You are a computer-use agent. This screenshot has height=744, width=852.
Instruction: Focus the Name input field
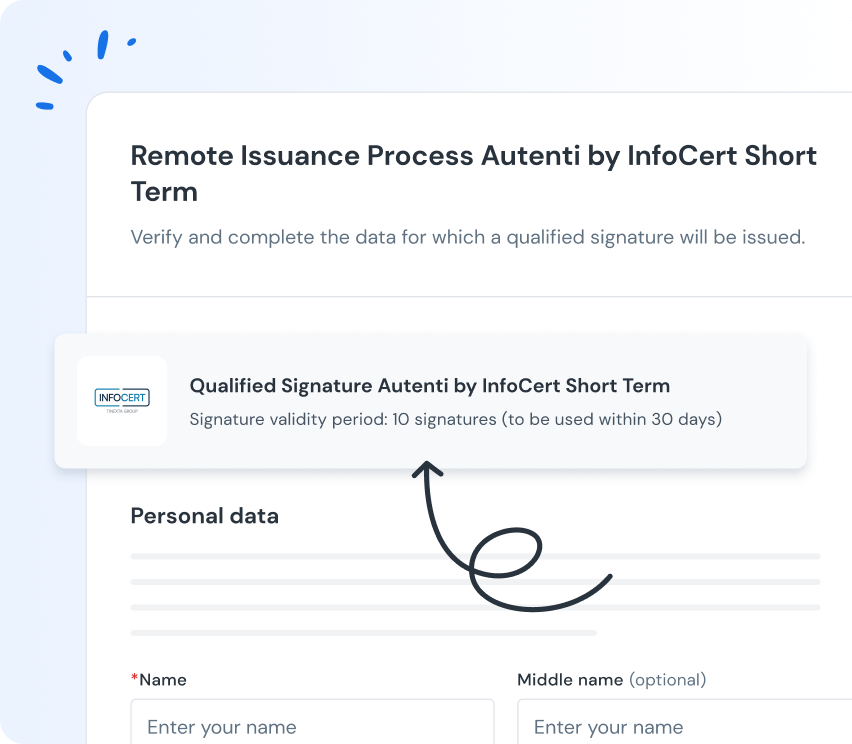[312, 722]
